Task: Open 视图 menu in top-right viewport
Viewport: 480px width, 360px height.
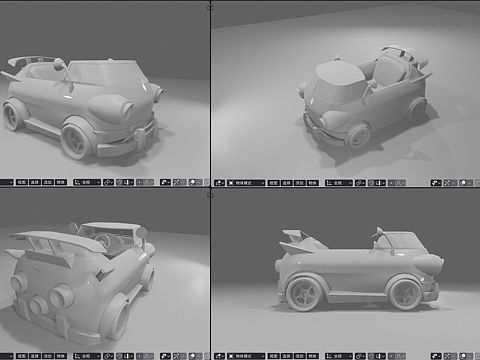Action: click(x=274, y=183)
